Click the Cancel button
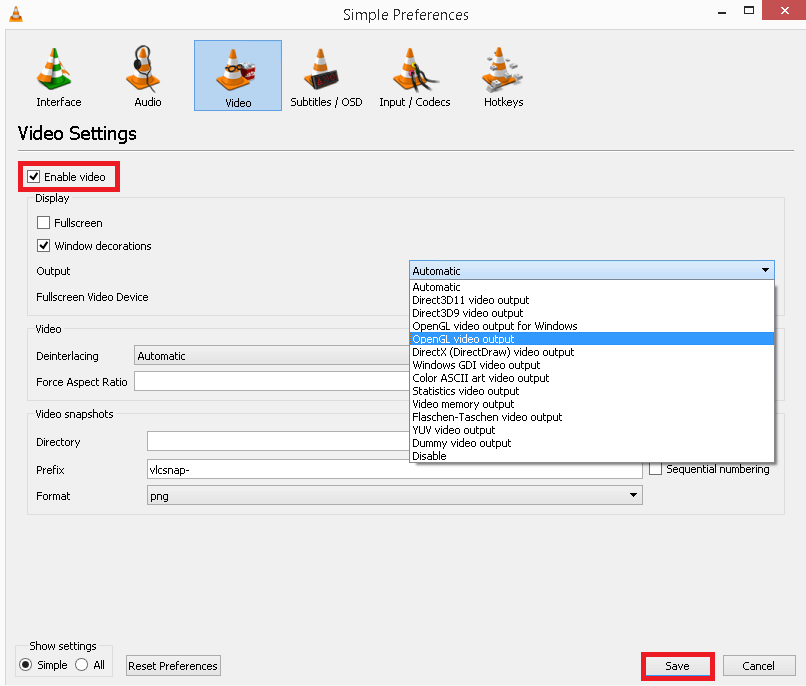 click(759, 665)
